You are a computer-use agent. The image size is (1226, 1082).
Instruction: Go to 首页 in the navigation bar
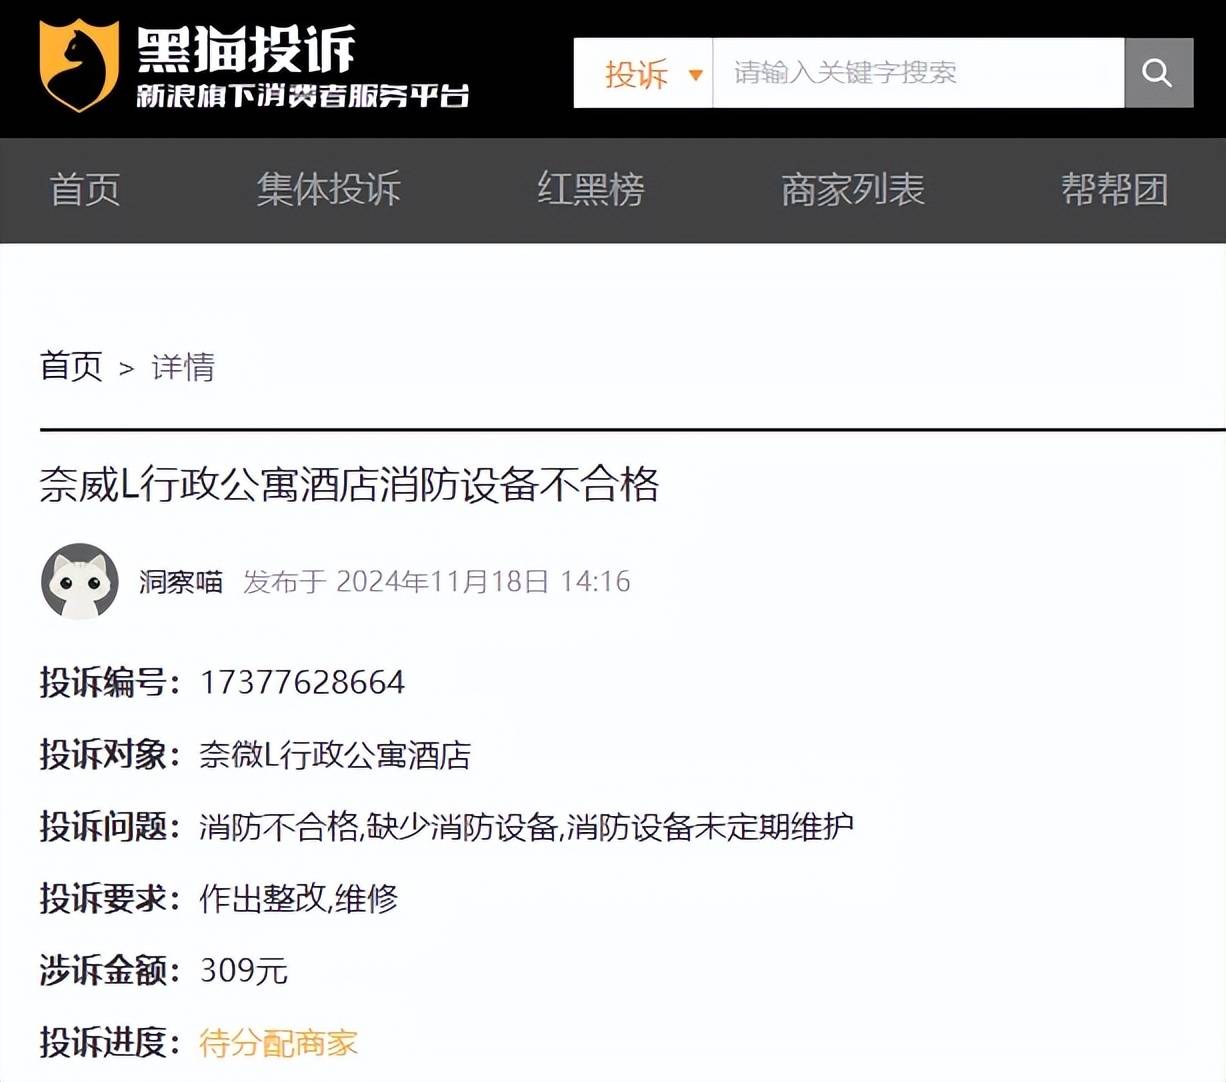pos(85,189)
